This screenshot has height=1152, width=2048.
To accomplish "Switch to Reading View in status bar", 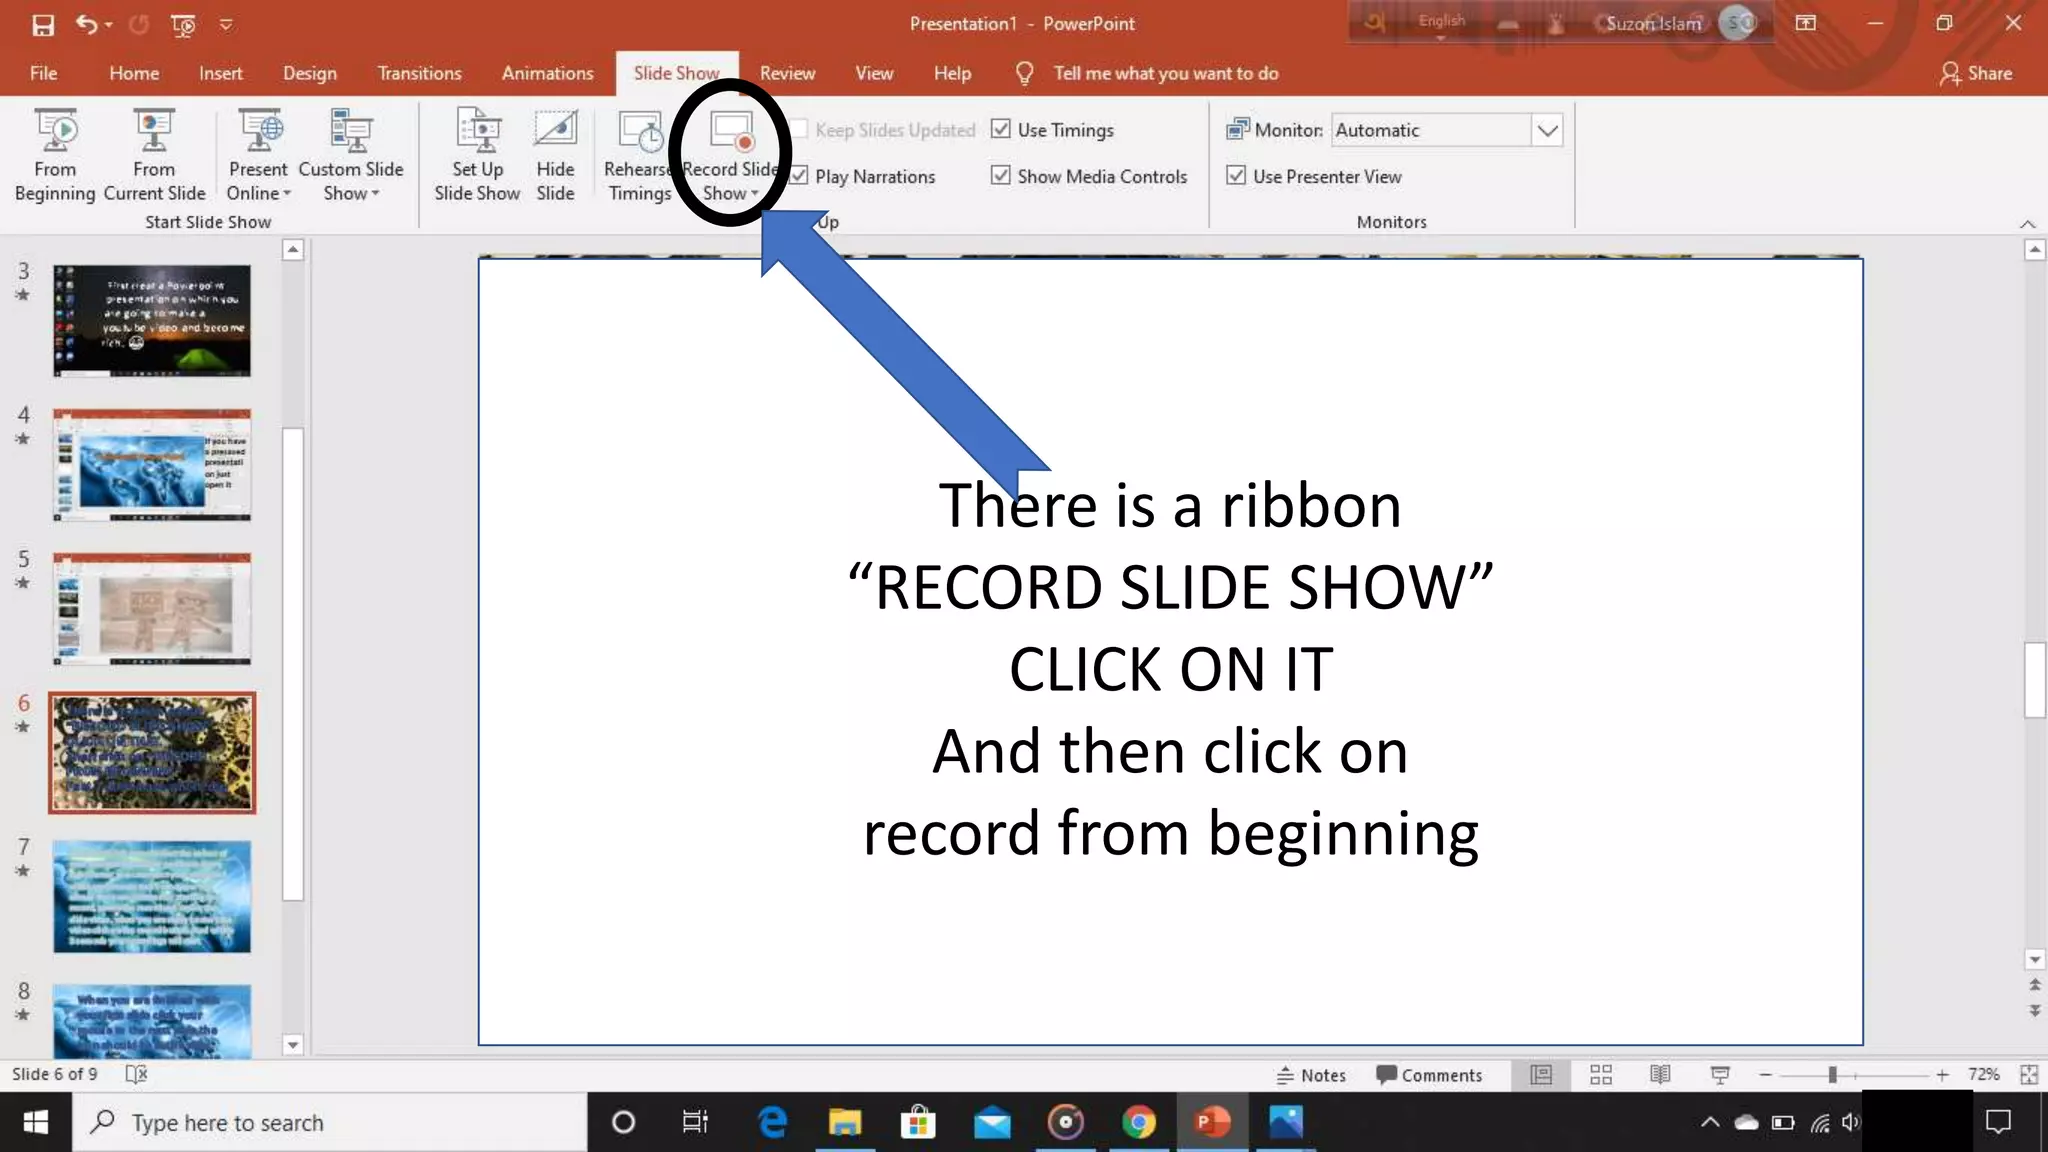I will (1660, 1075).
